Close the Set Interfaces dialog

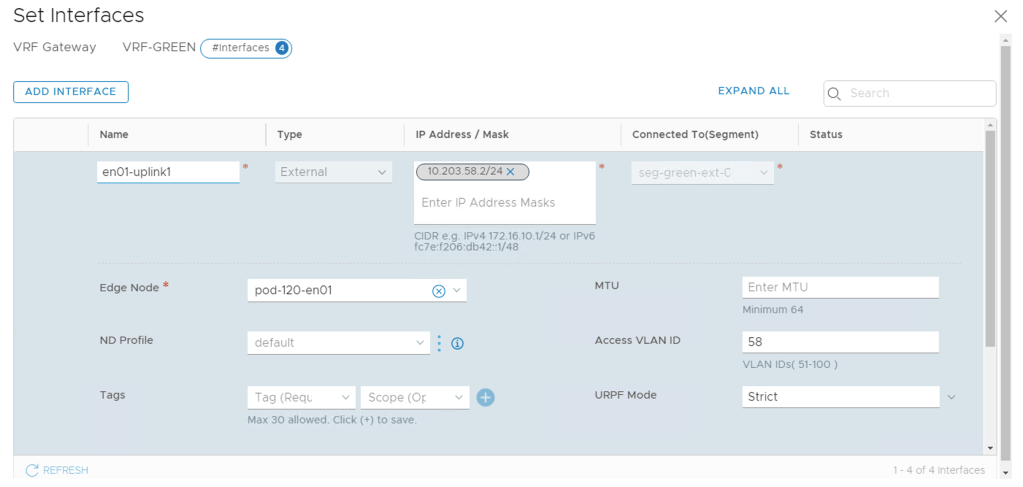point(1000,16)
